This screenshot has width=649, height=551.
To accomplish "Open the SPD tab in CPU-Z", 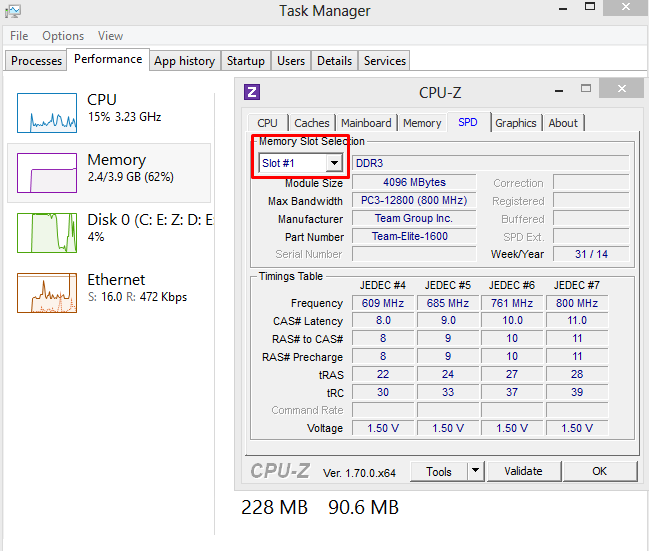I will (x=468, y=122).
